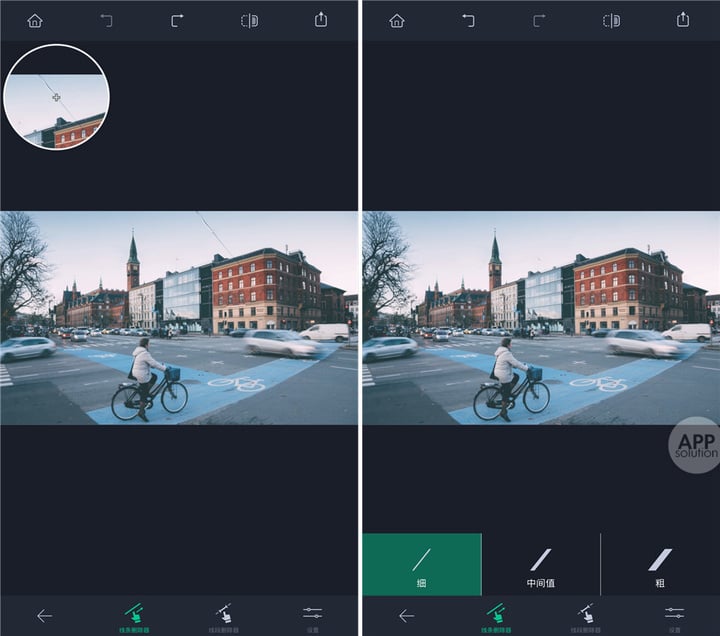Go back with right screen arrow button
Viewport: 720px width, 636px height.
click(406, 616)
